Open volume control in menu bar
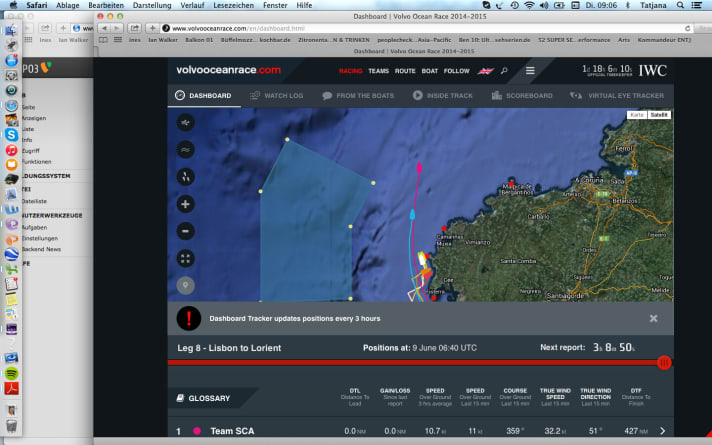 pos(544,5)
